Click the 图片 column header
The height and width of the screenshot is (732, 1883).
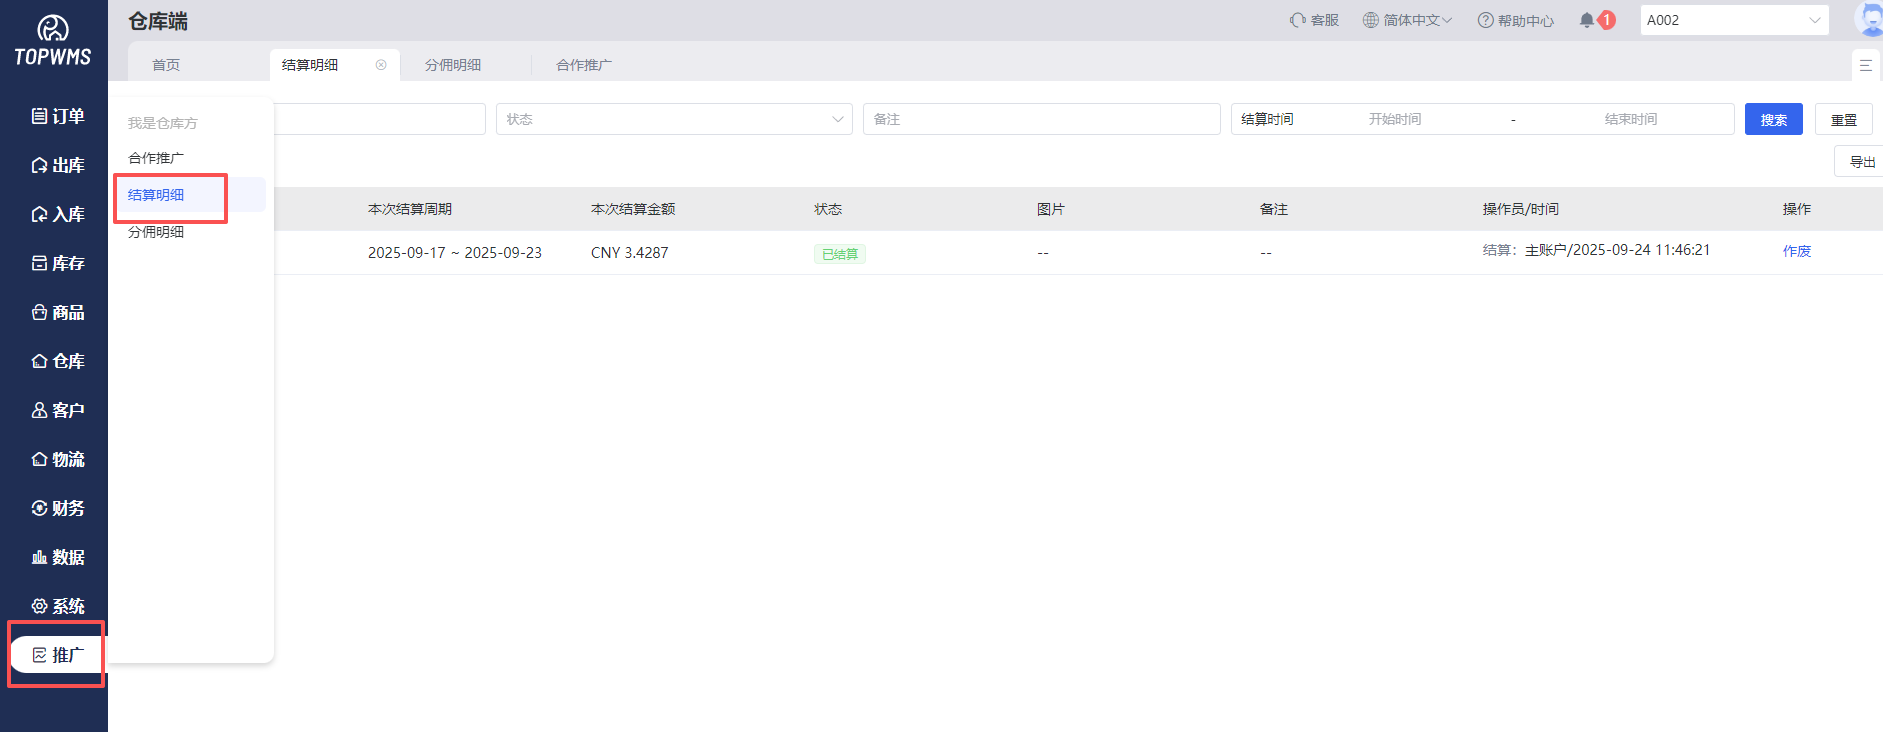tap(1051, 209)
